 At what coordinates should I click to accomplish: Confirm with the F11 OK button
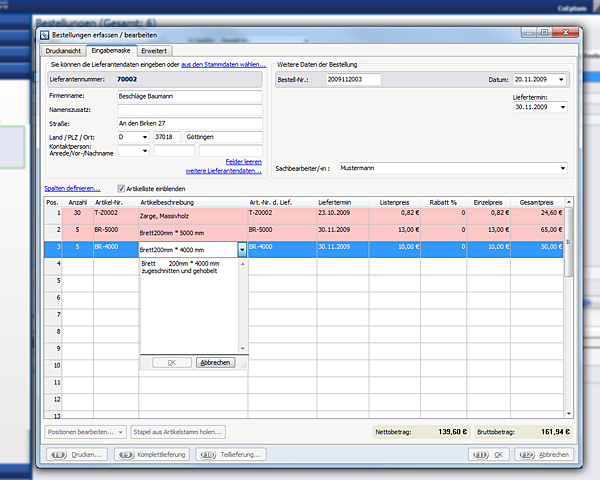pos(489,455)
